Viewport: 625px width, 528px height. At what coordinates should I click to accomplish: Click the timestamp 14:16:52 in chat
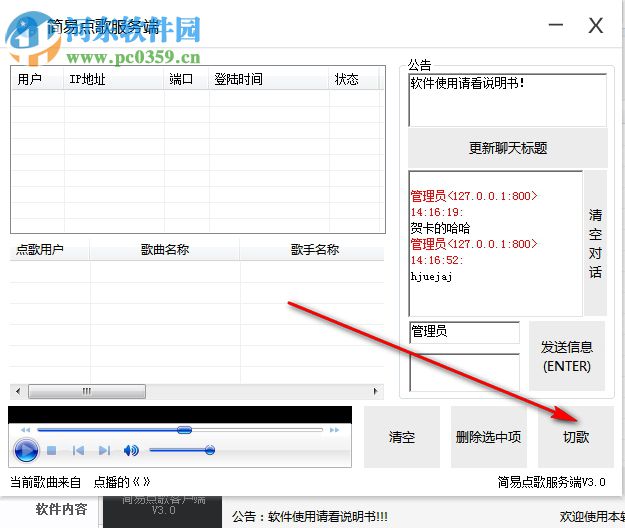coord(436,260)
